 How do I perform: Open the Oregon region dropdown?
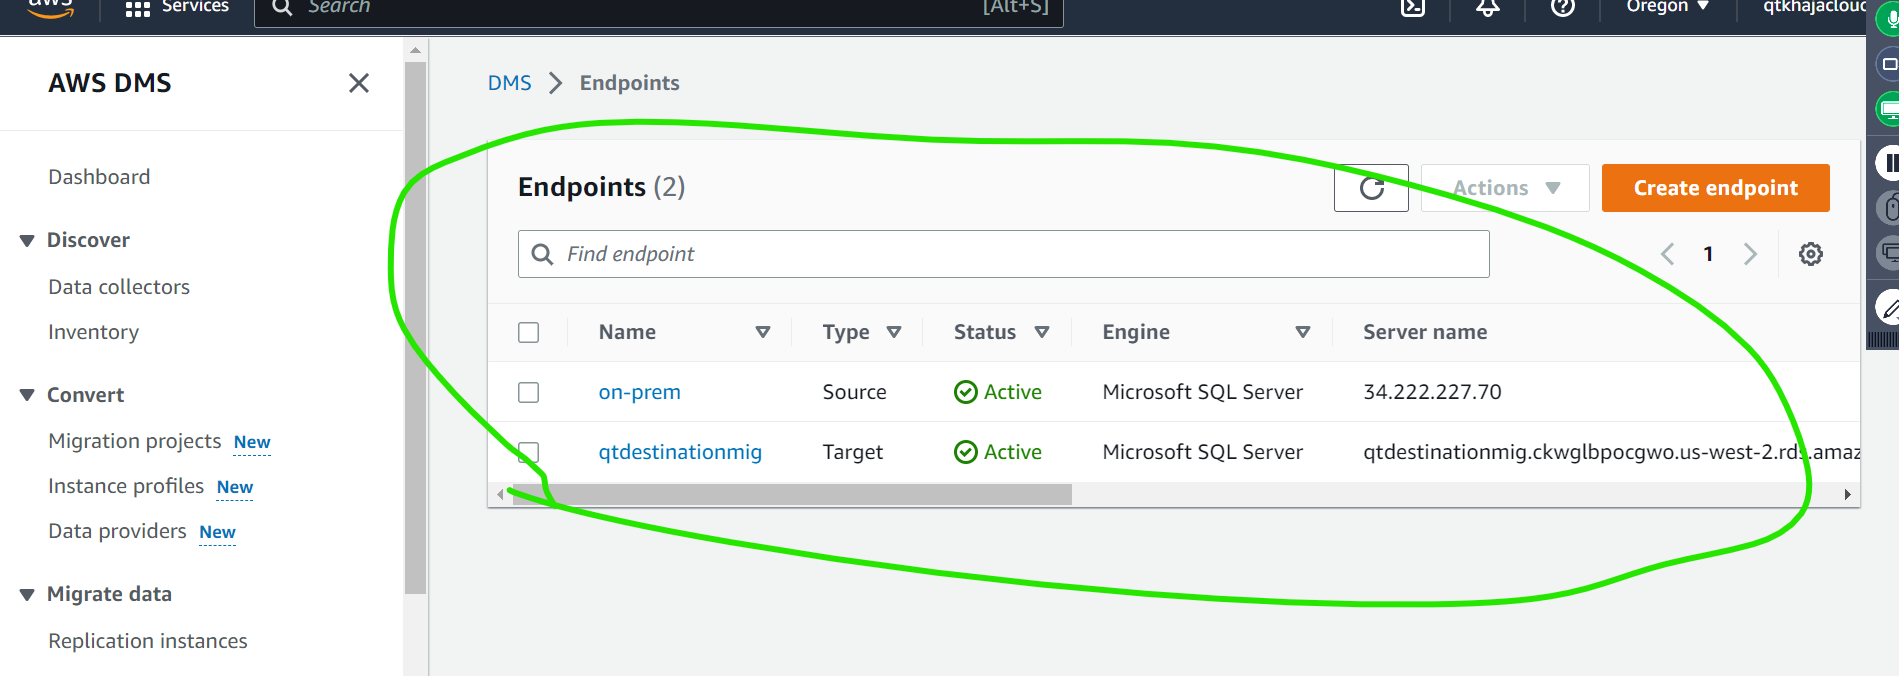[1668, 7]
